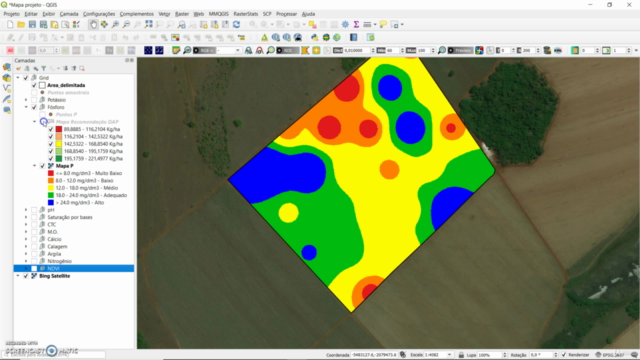Create a new project with blank page icon
The width and height of the screenshot is (640, 360).
tap(10, 25)
